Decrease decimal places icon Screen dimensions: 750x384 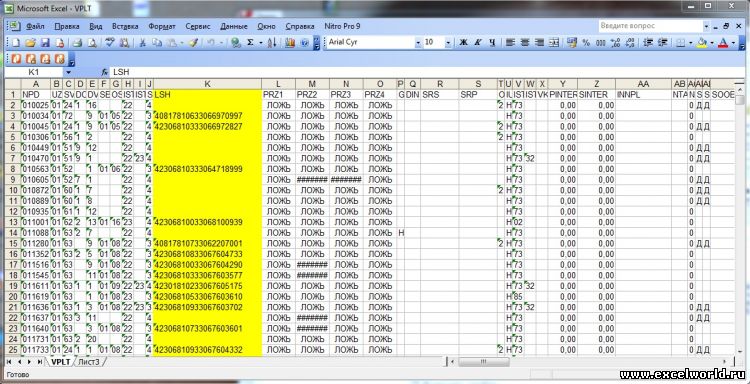point(630,43)
